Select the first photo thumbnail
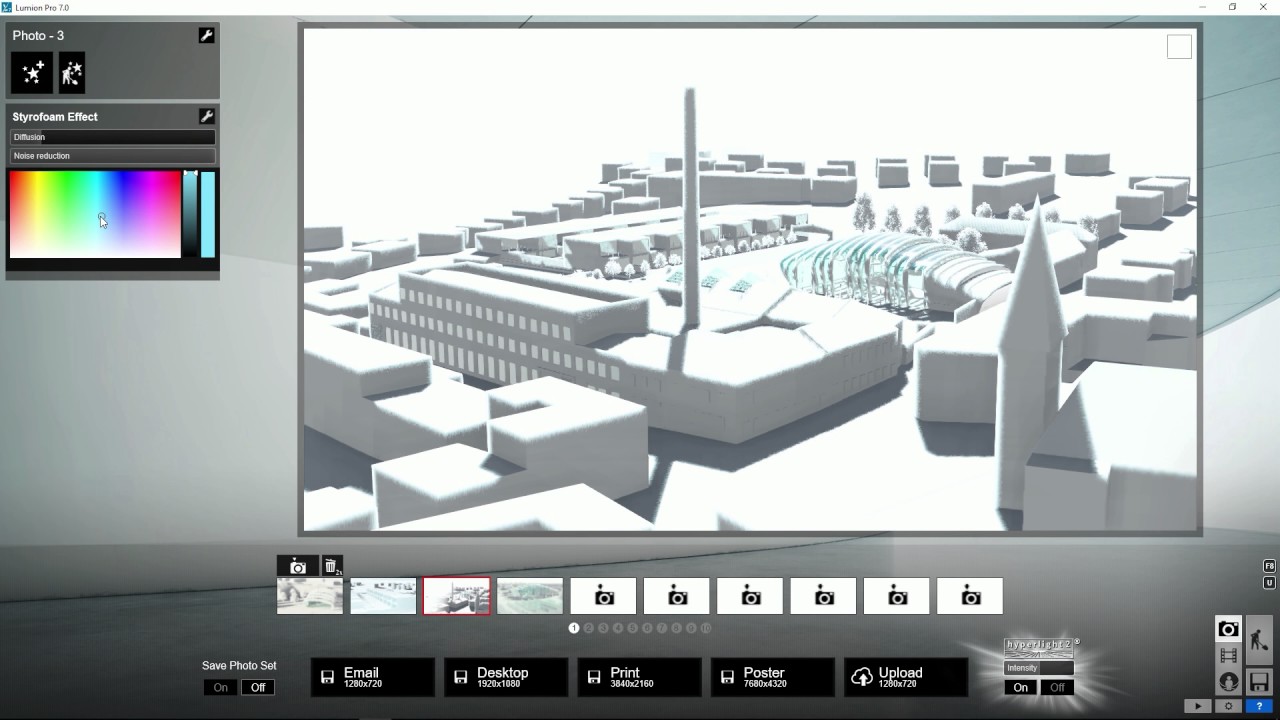 pos(310,596)
